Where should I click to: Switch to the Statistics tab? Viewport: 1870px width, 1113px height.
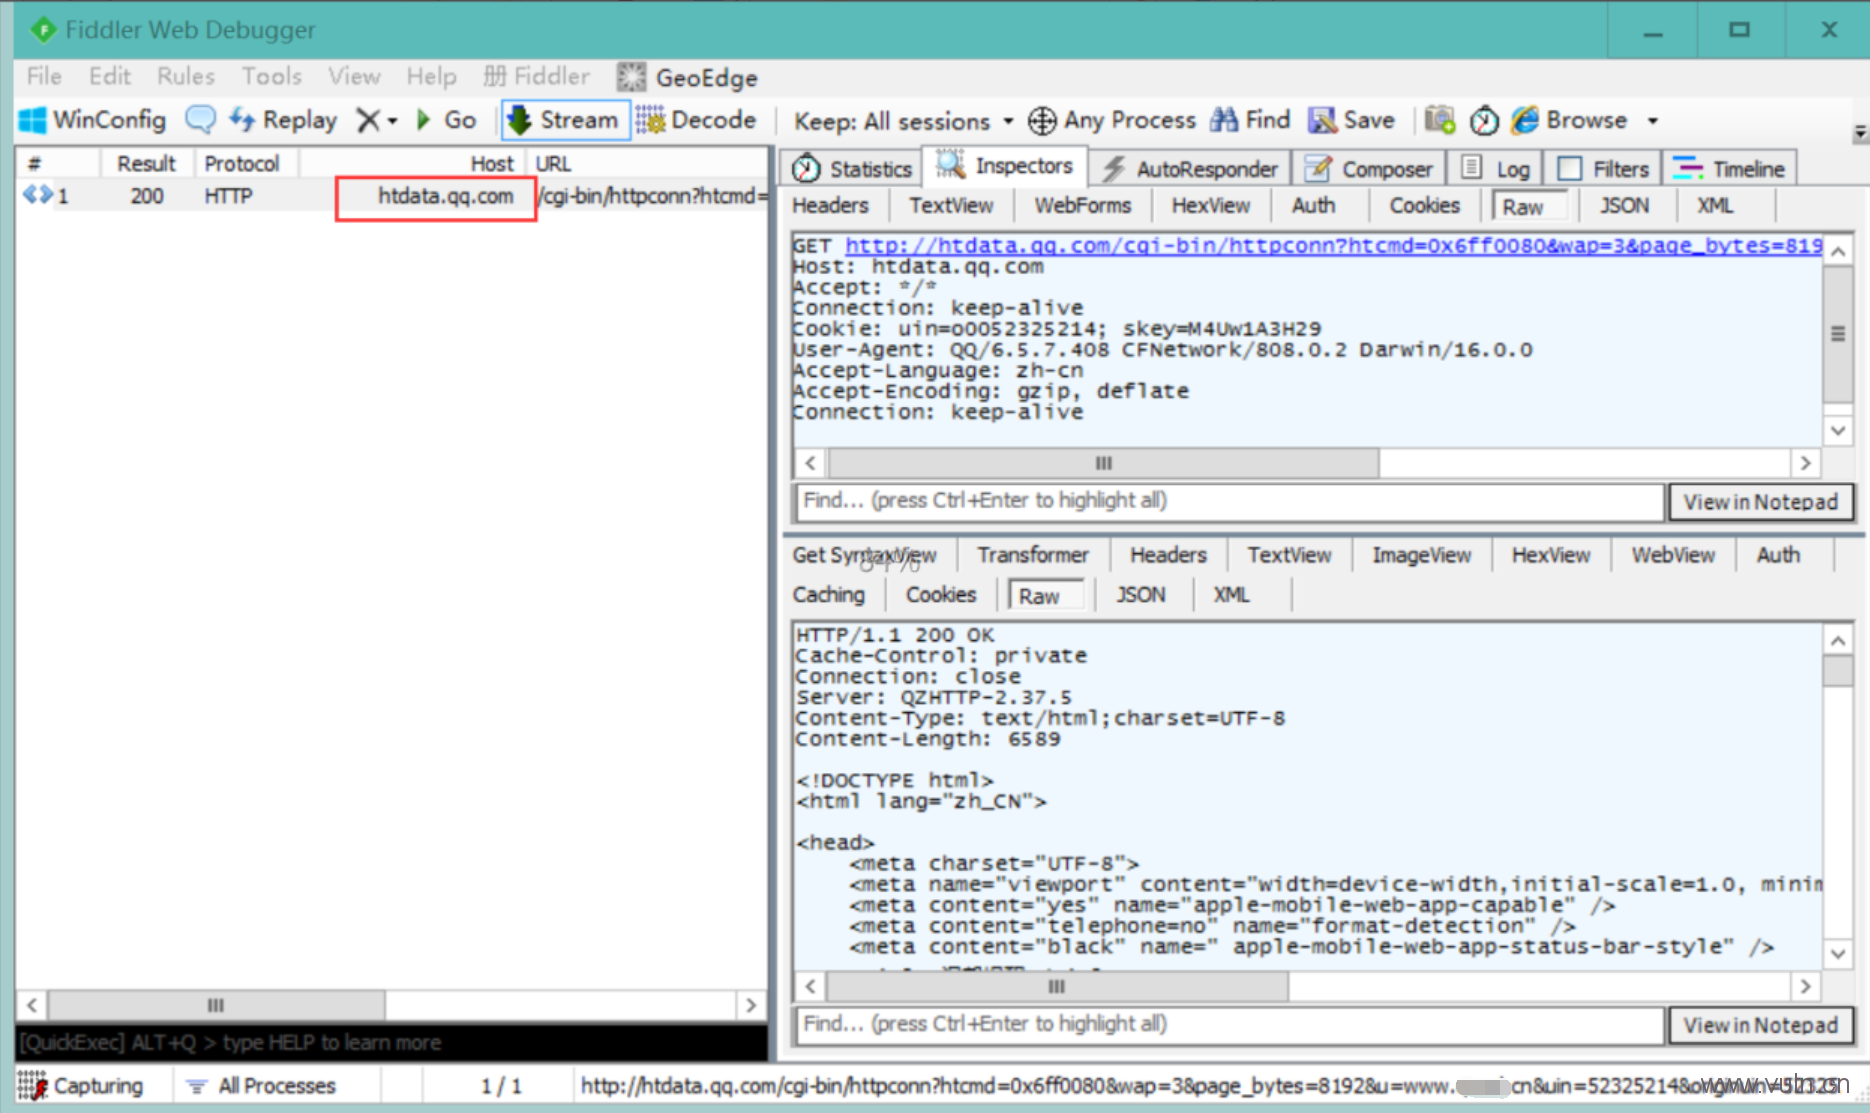852,168
